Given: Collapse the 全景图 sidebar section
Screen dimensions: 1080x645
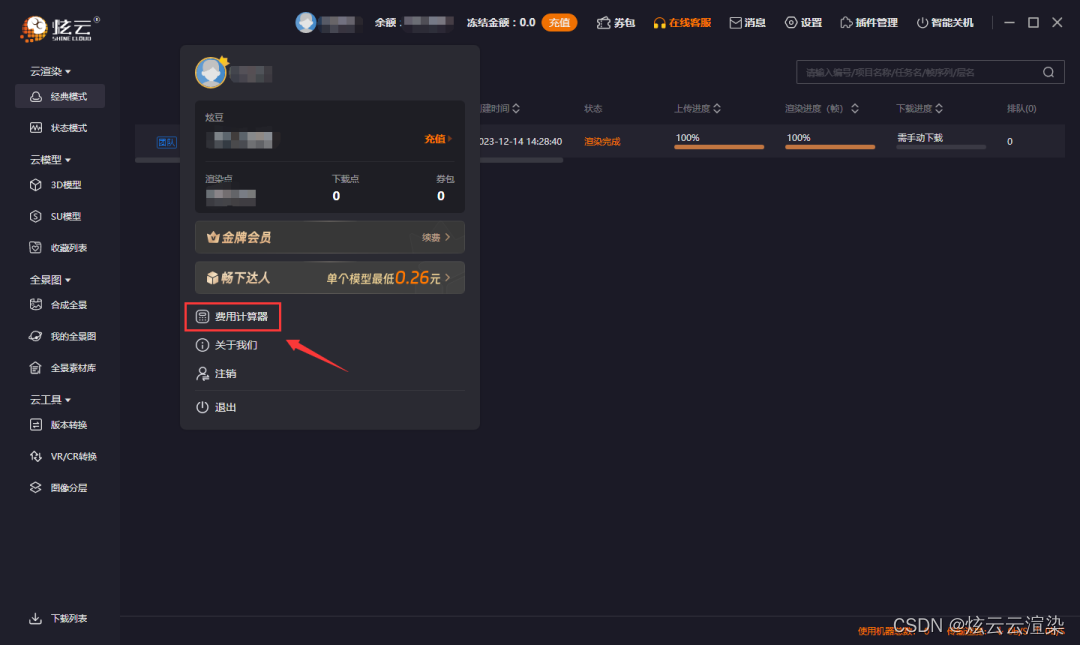Looking at the screenshot, I should (x=50, y=280).
